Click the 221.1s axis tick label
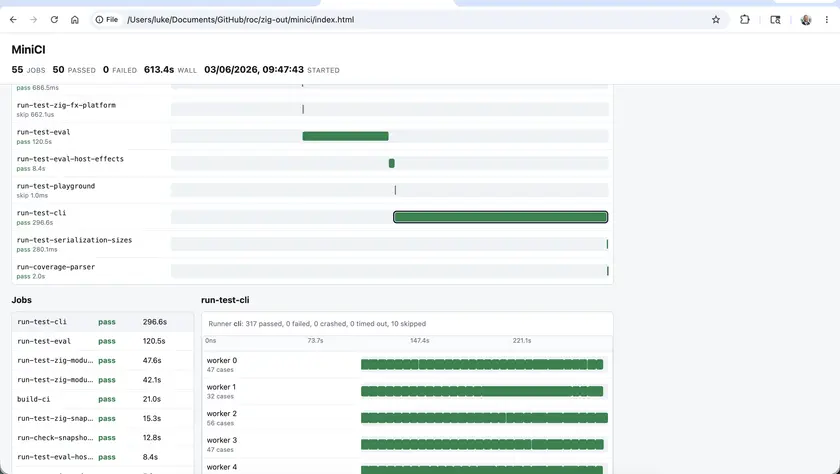The height and width of the screenshot is (474, 840). pyautogui.click(x=522, y=341)
